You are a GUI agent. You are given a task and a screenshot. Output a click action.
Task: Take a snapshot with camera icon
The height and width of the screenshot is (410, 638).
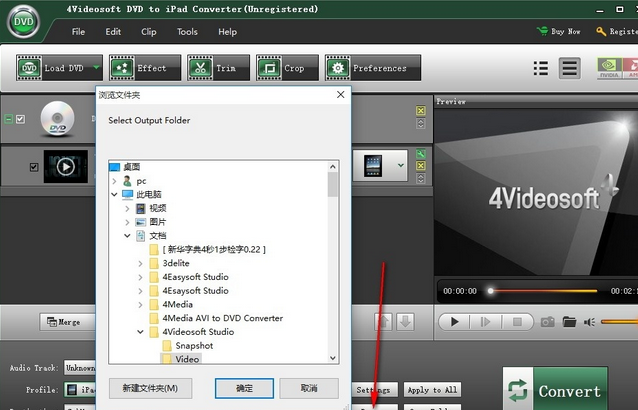547,322
